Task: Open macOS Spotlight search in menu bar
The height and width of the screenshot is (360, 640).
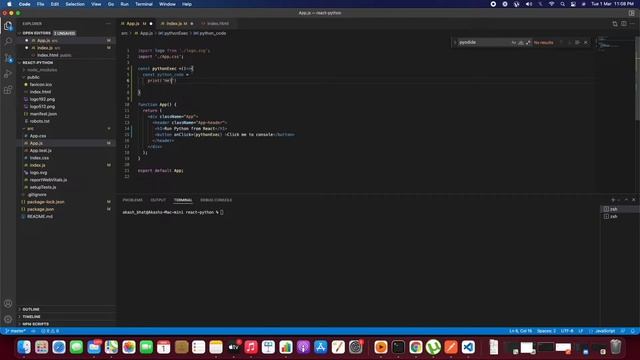Action: 562,4
